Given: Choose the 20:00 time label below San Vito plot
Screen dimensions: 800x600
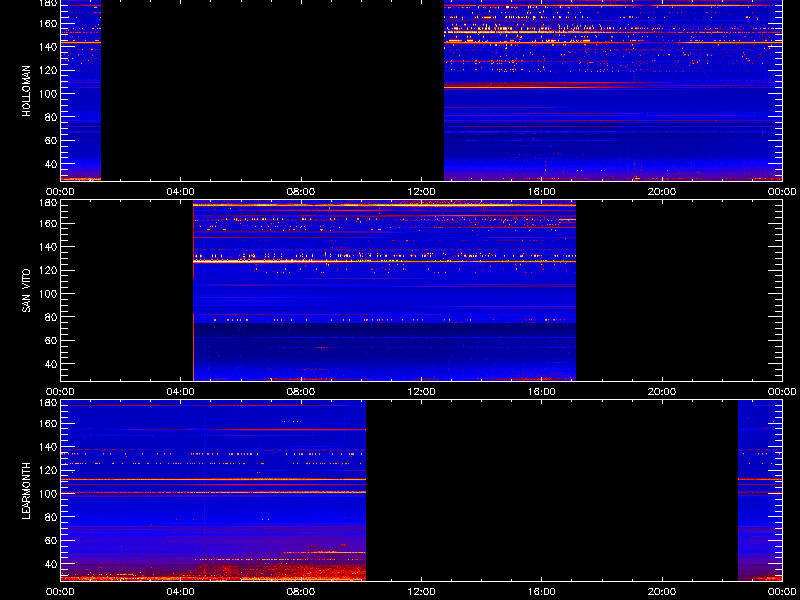Looking at the screenshot, I should click(662, 392).
